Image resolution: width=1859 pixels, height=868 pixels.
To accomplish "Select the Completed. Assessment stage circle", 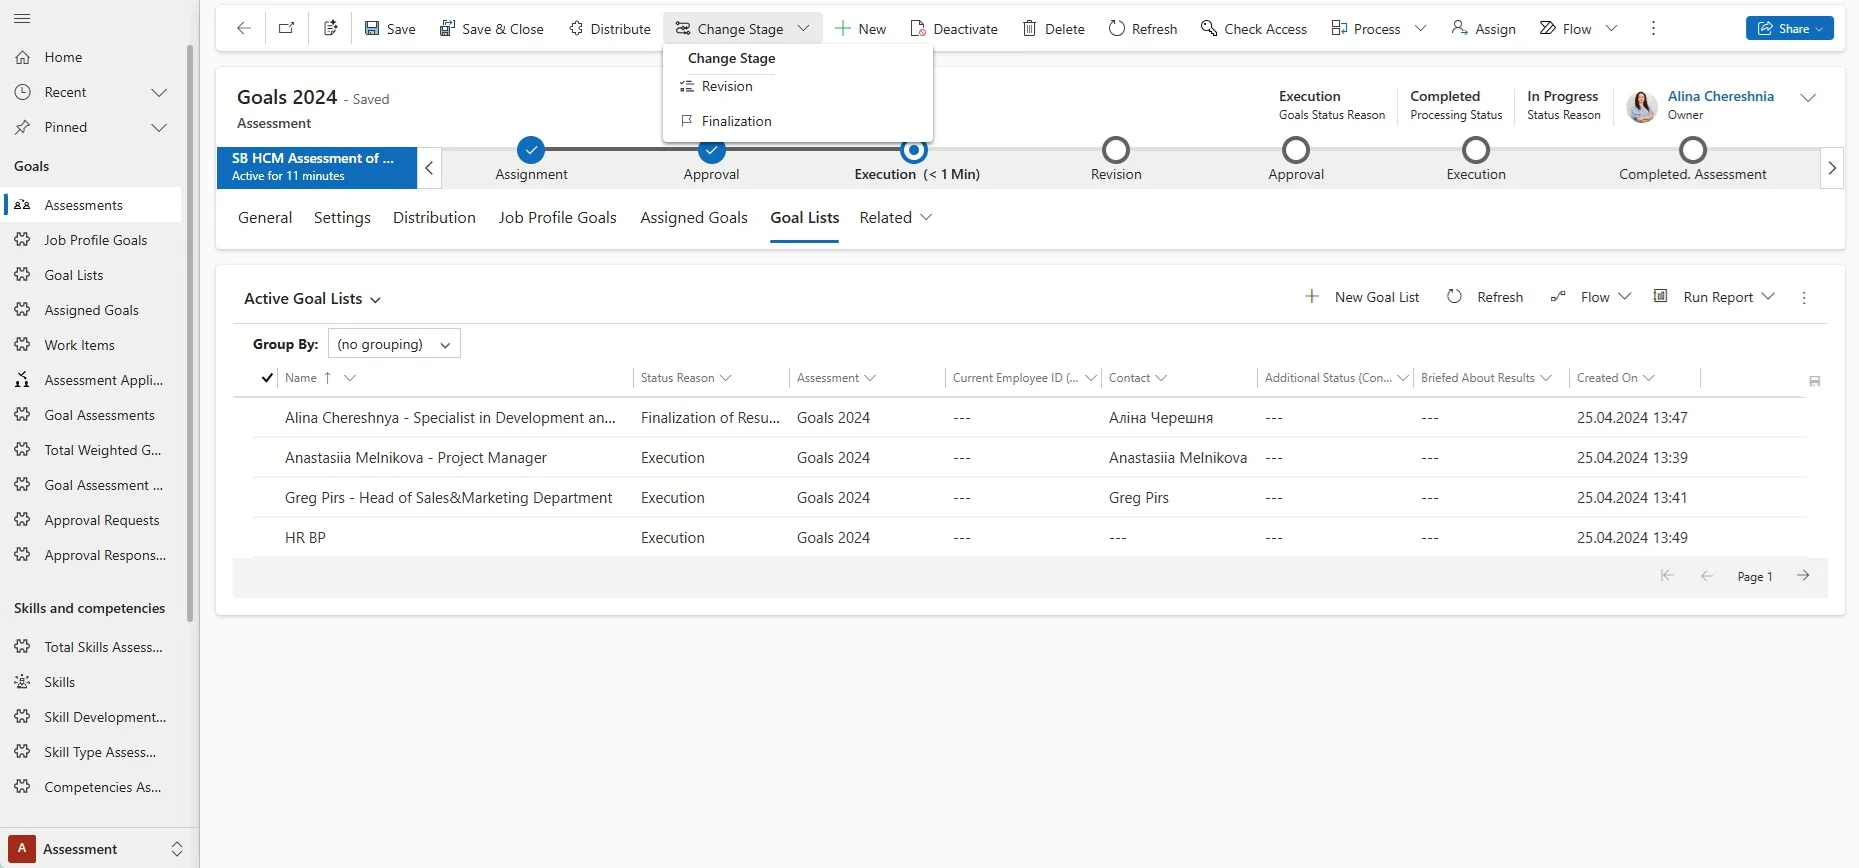I will 1692,151.
